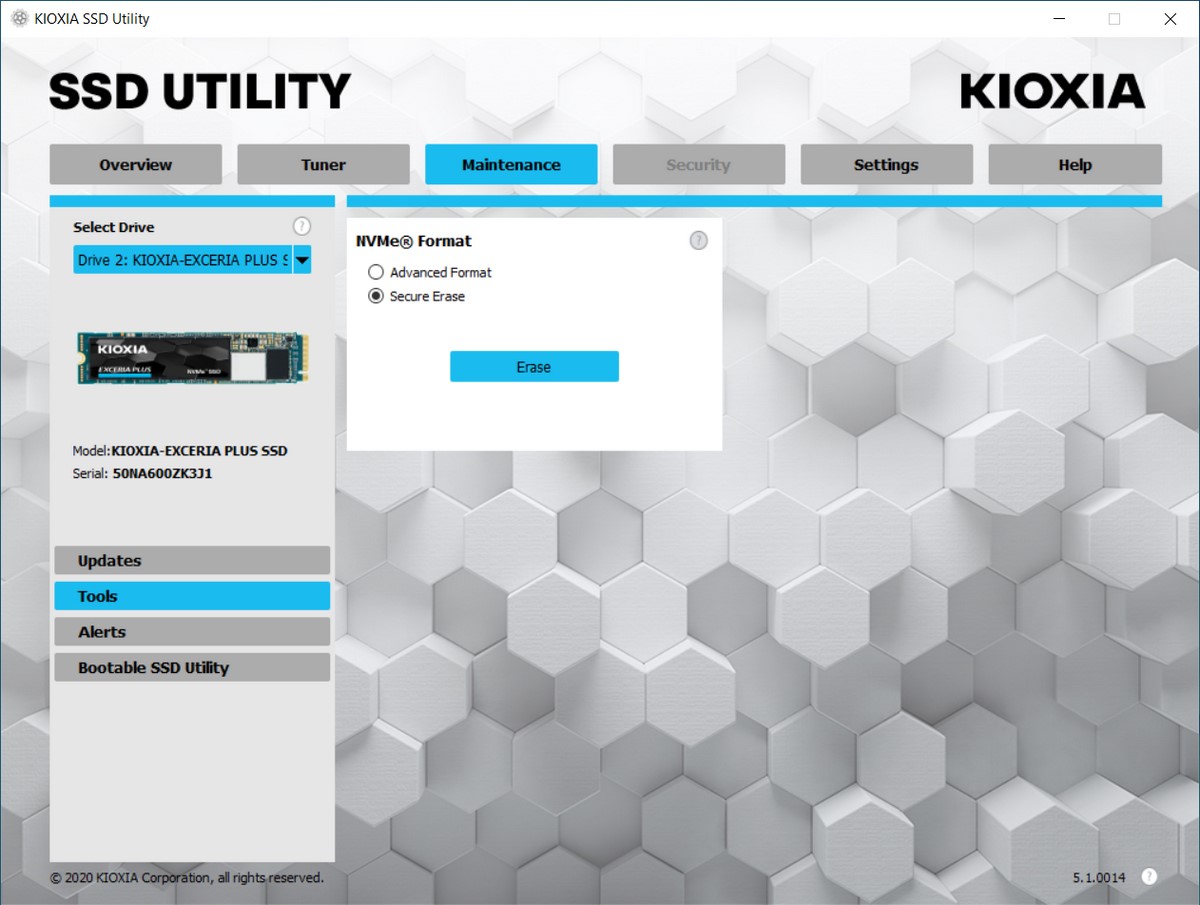The height and width of the screenshot is (905, 1200).
Task: Open the Updates sidebar section
Action: tap(192, 560)
